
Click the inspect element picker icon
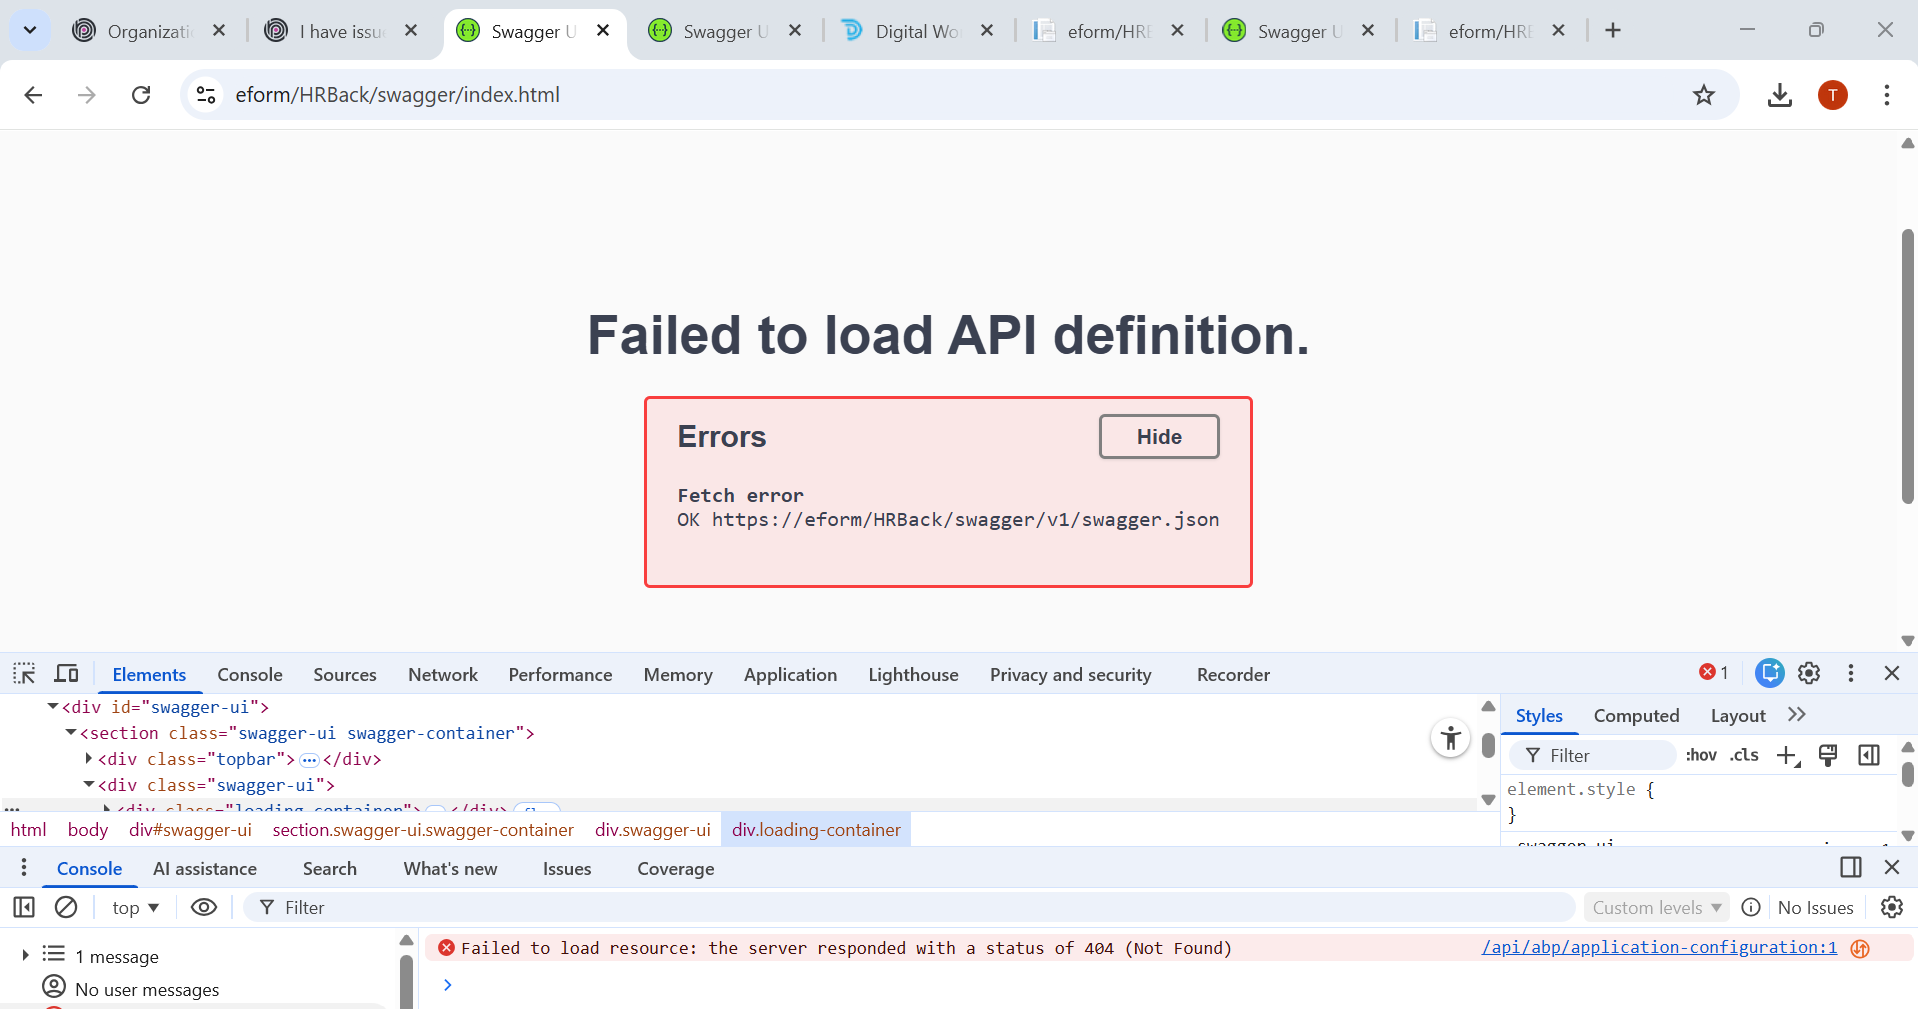(24, 674)
